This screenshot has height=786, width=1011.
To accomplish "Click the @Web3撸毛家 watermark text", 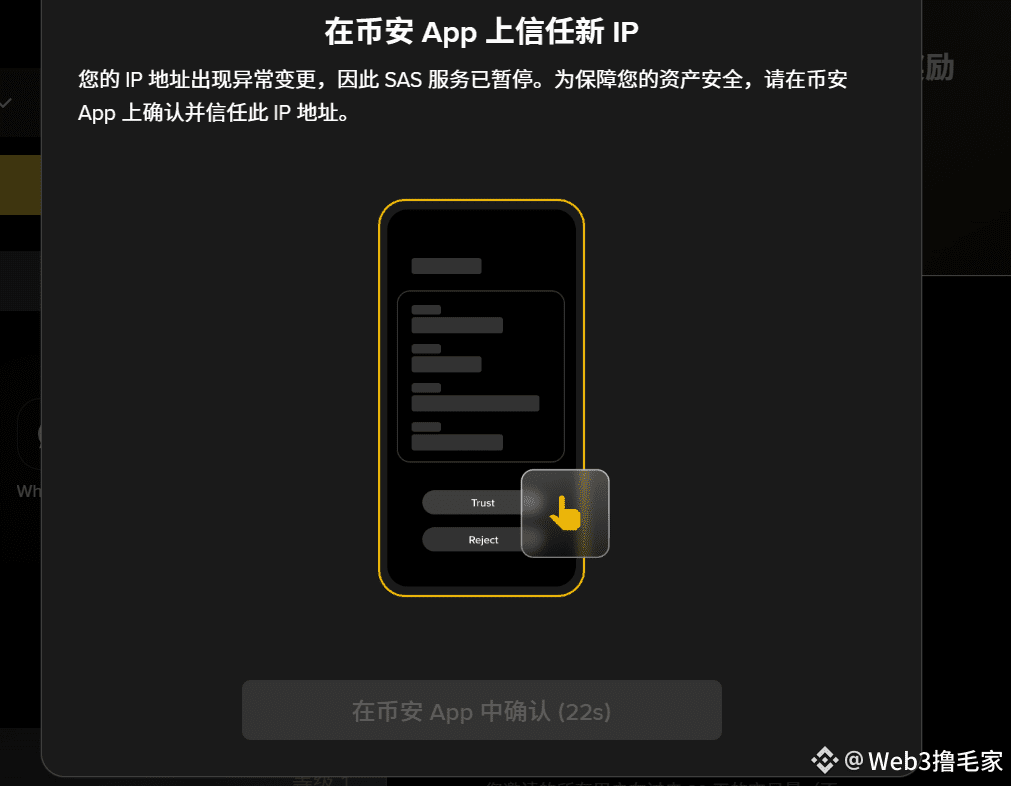I will coord(923,761).
